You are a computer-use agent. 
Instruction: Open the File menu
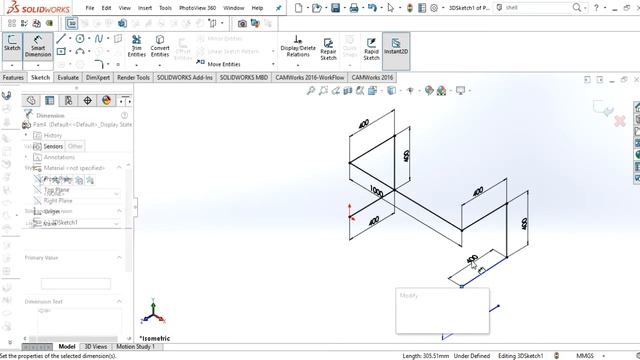coord(90,8)
